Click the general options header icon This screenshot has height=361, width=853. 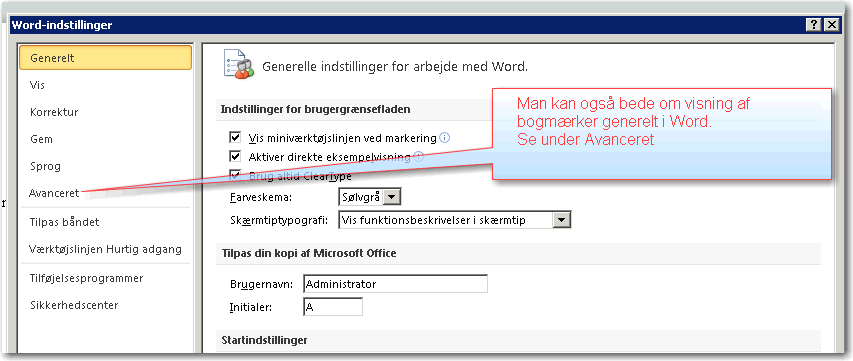click(x=239, y=65)
